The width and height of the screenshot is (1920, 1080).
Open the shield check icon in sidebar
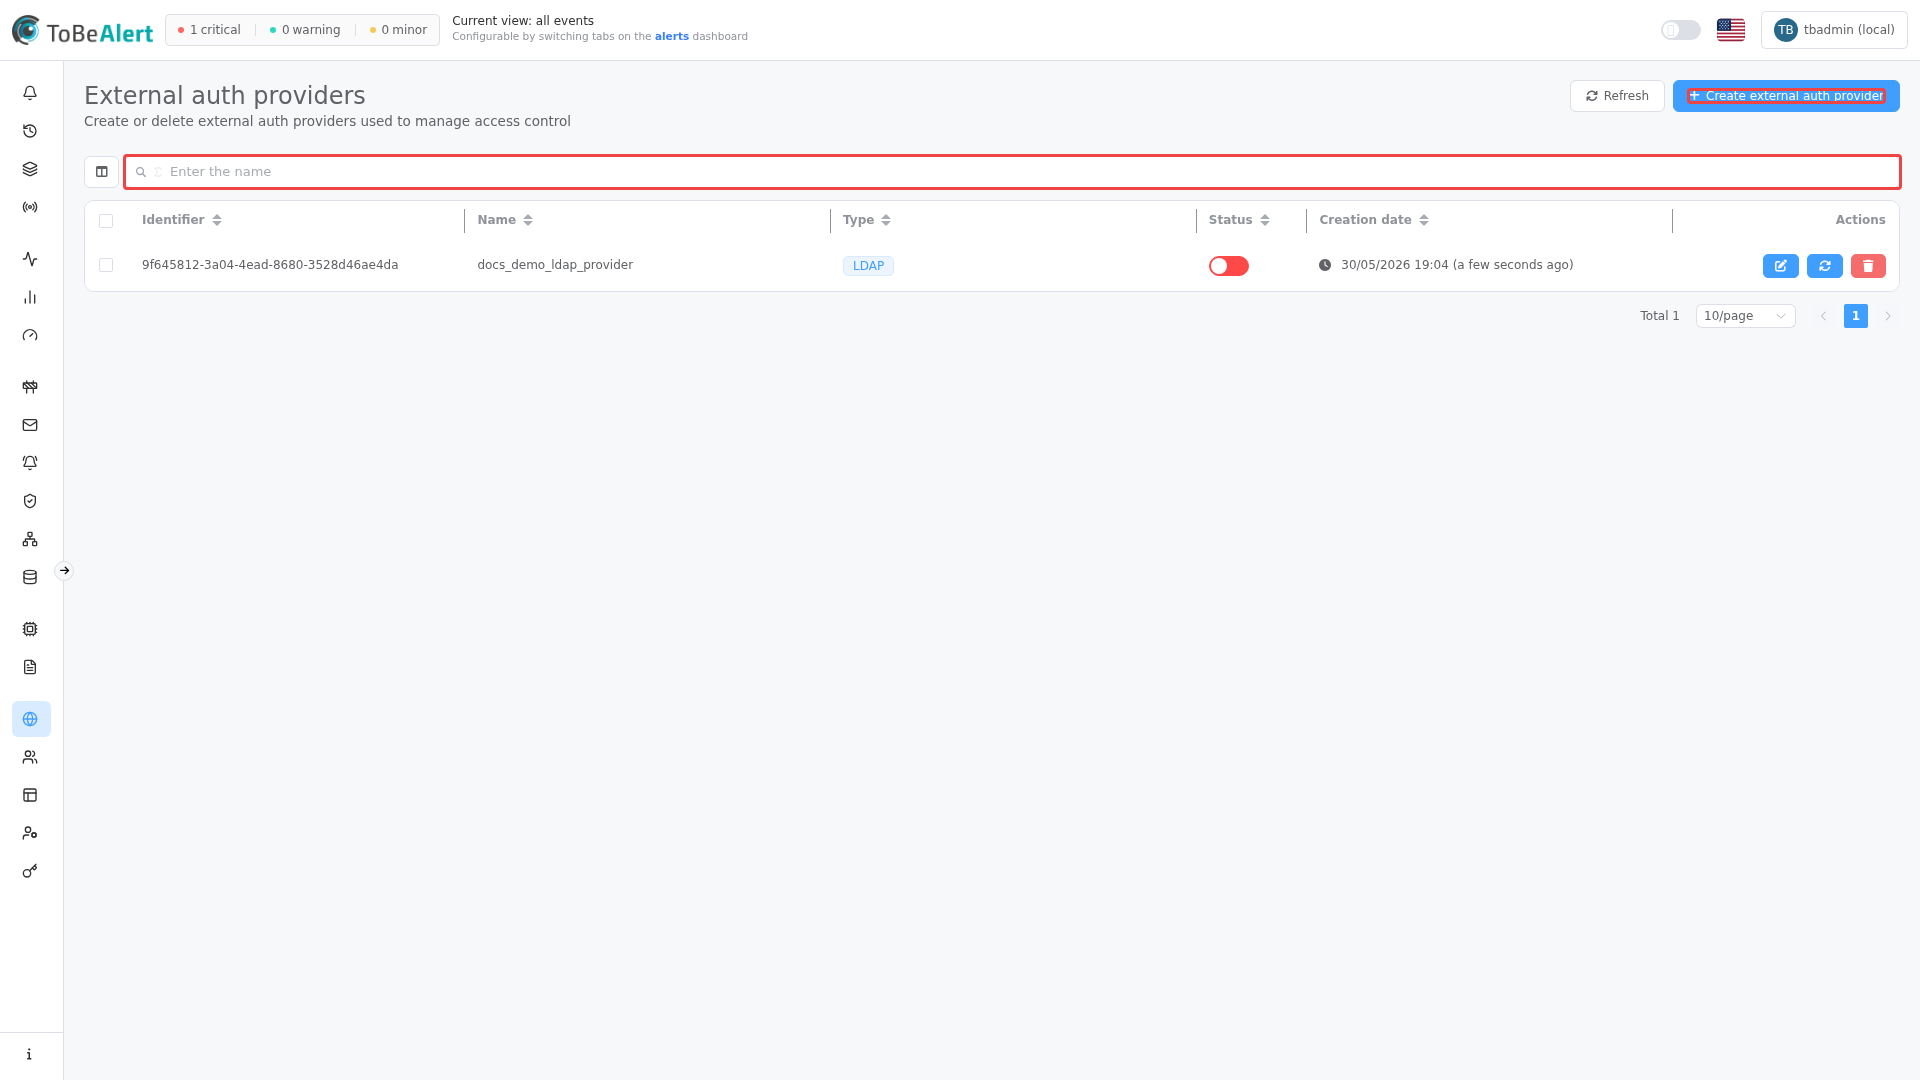click(30, 501)
